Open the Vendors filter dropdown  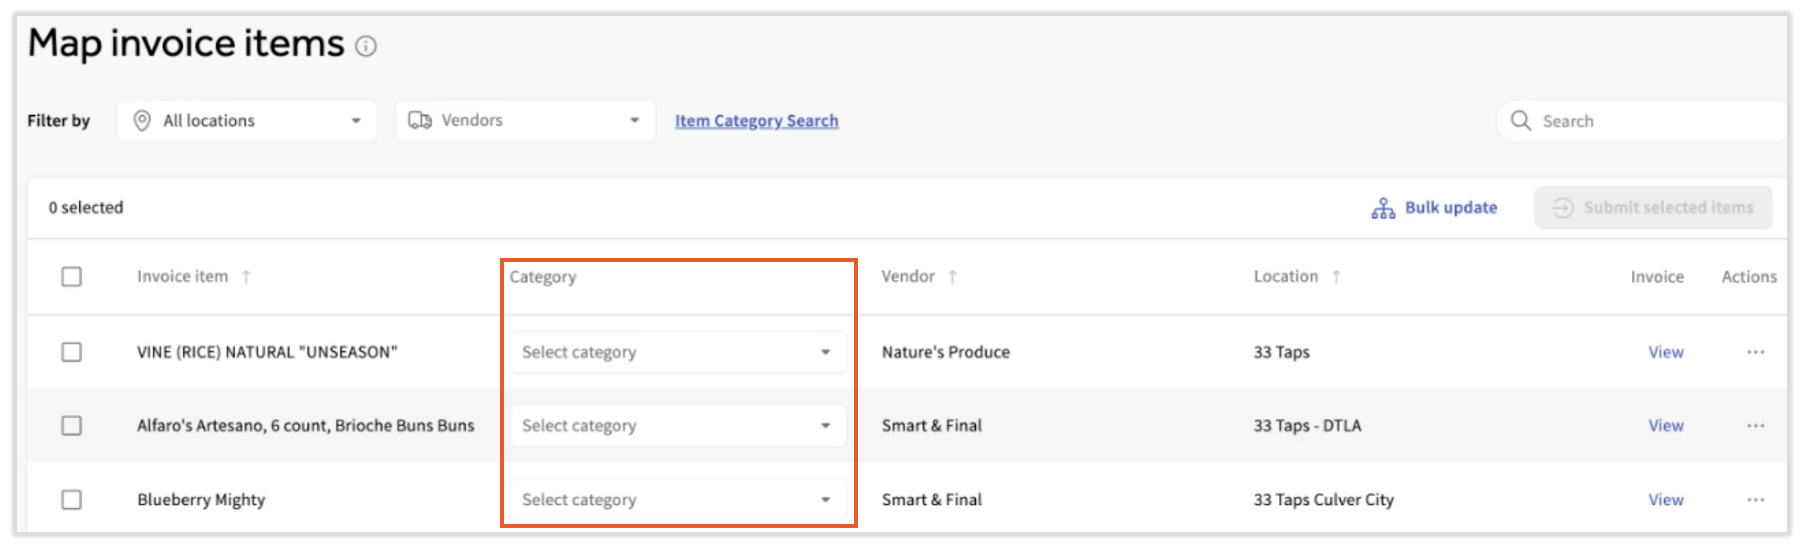click(525, 121)
